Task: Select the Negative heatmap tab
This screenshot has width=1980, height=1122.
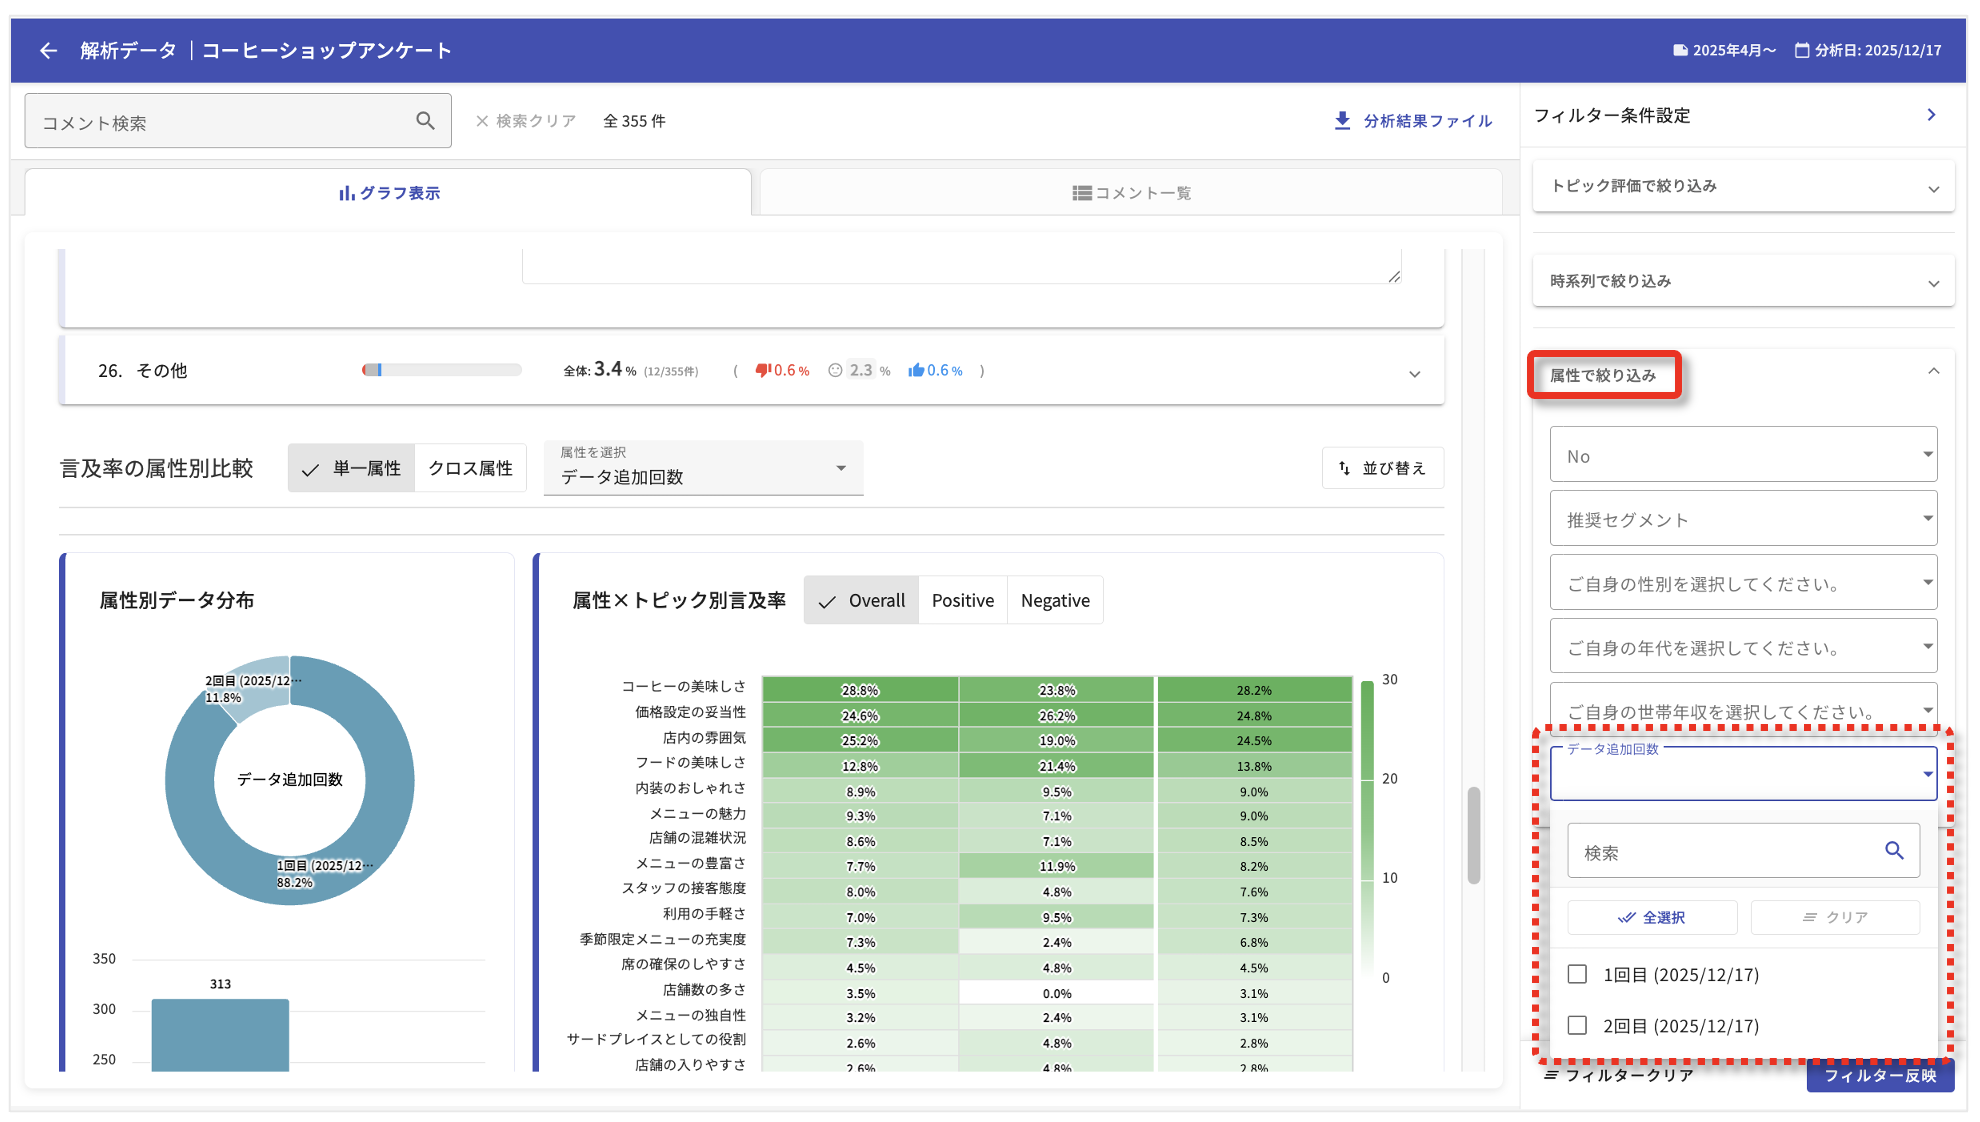Action: click(1054, 600)
